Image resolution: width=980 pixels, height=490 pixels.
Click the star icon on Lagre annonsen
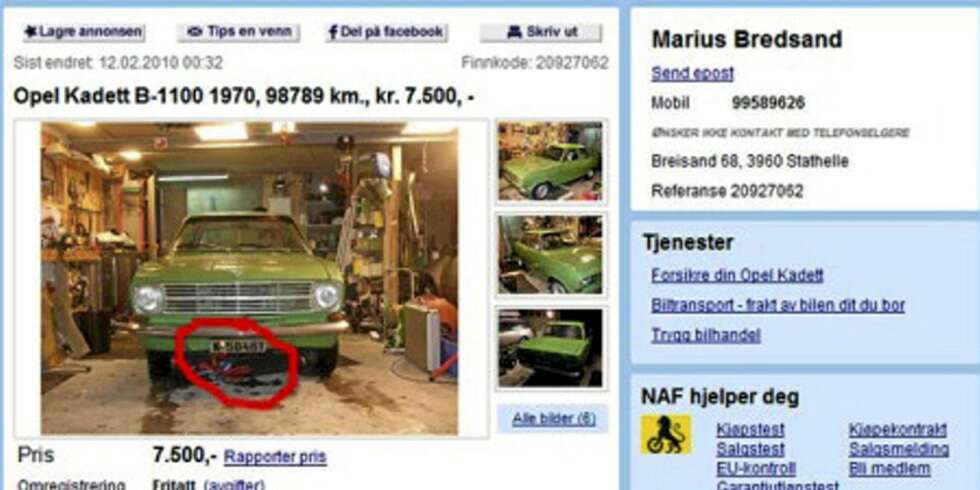[31, 31]
